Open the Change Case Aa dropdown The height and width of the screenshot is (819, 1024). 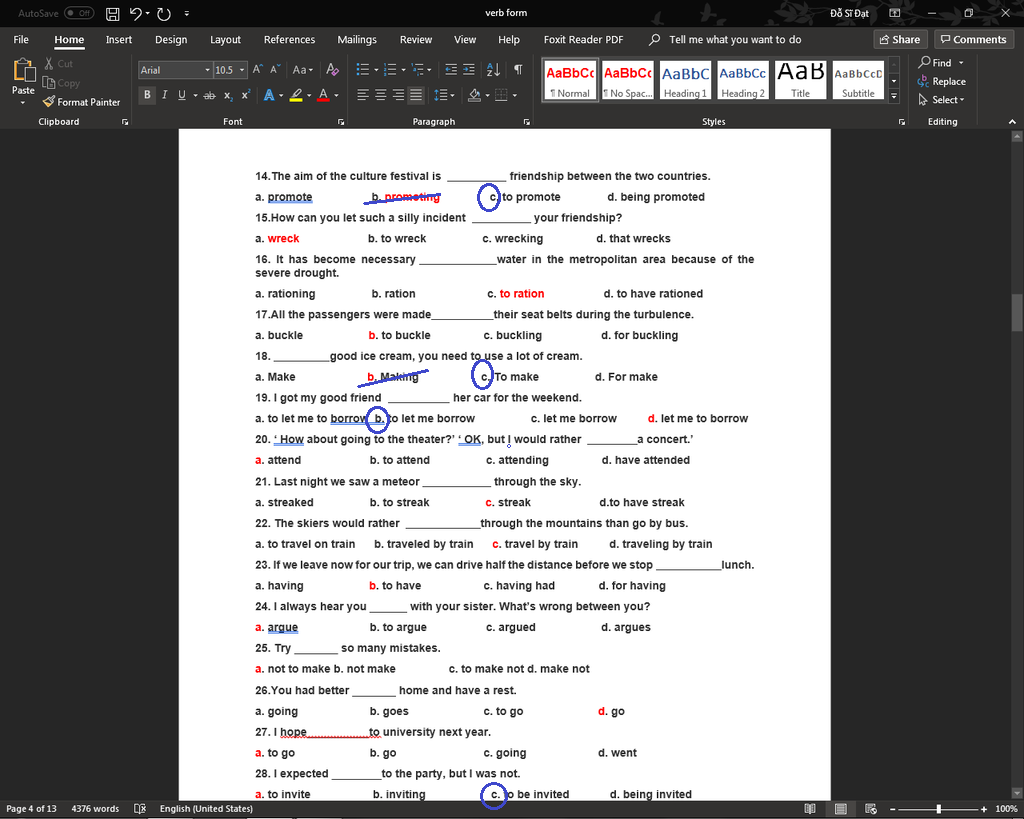point(302,69)
